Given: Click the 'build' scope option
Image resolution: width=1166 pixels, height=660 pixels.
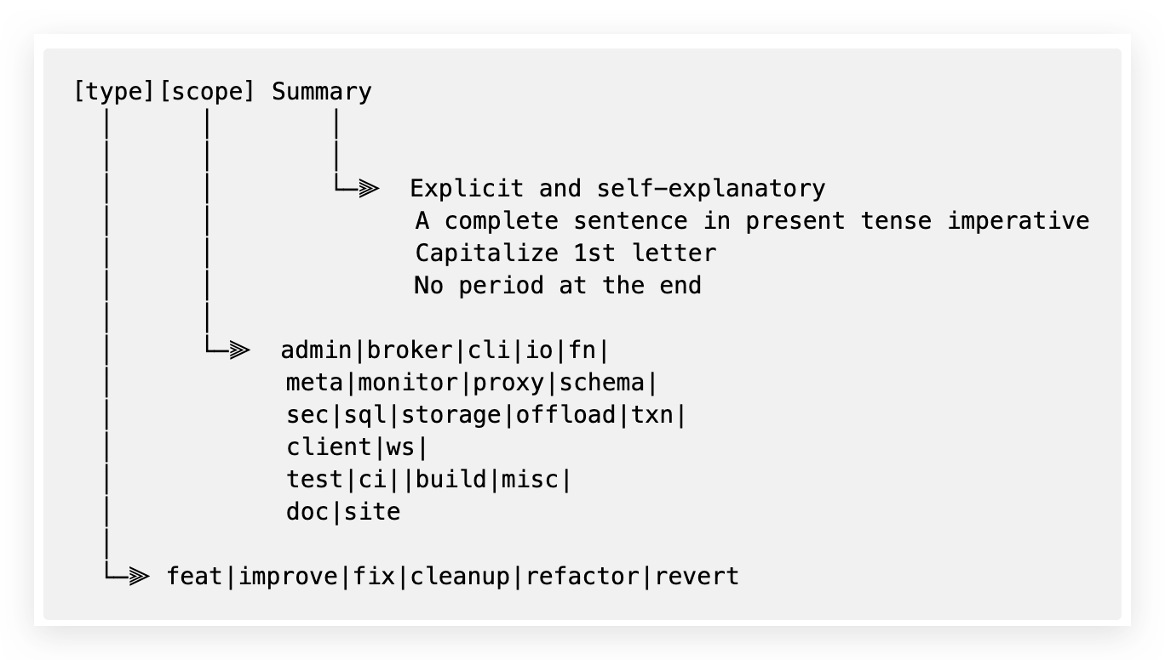Looking at the screenshot, I should click(450, 479).
